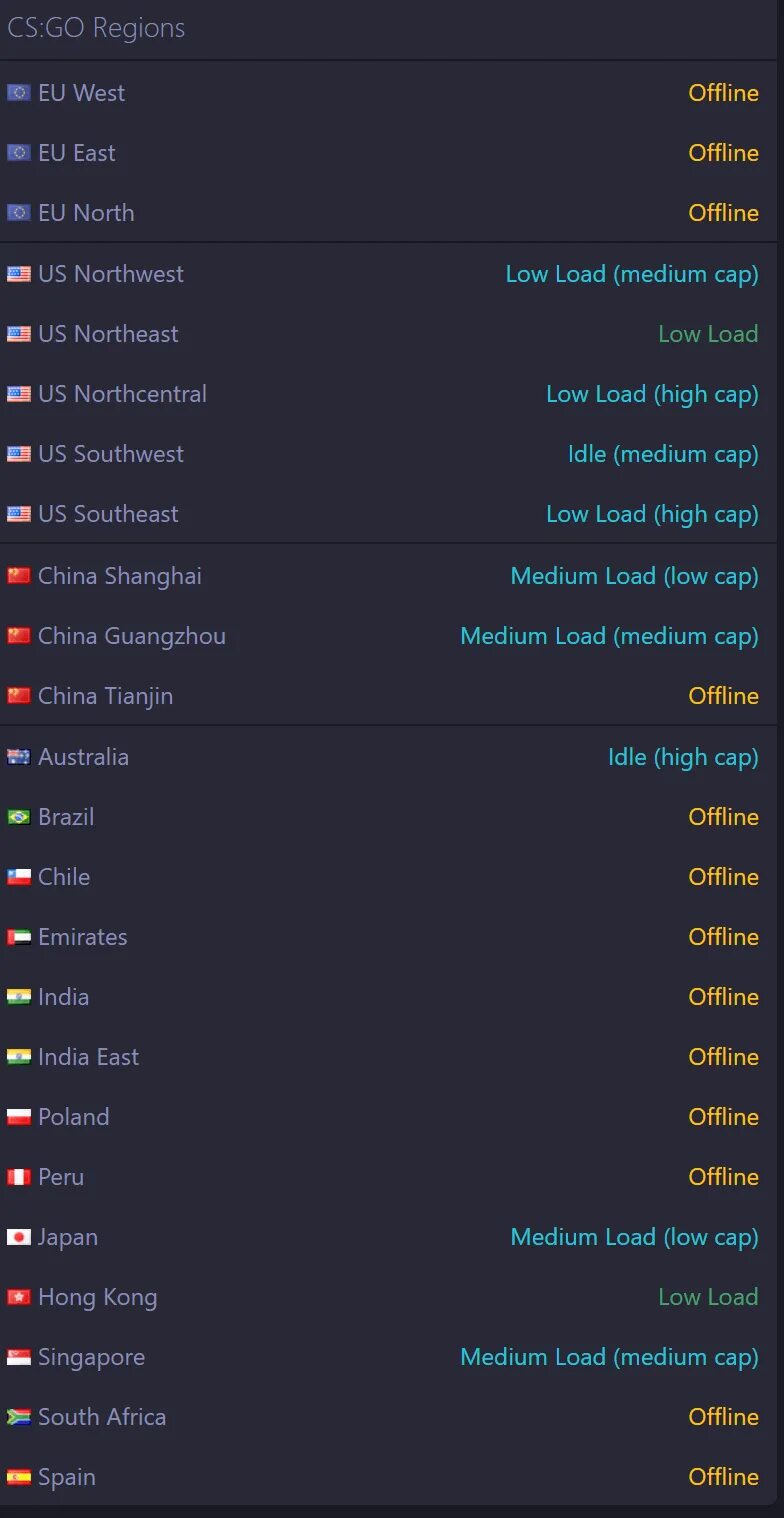The image size is (784, 1518).
Task: Click the Singapore flag icon
Action: pos(18,1357)
